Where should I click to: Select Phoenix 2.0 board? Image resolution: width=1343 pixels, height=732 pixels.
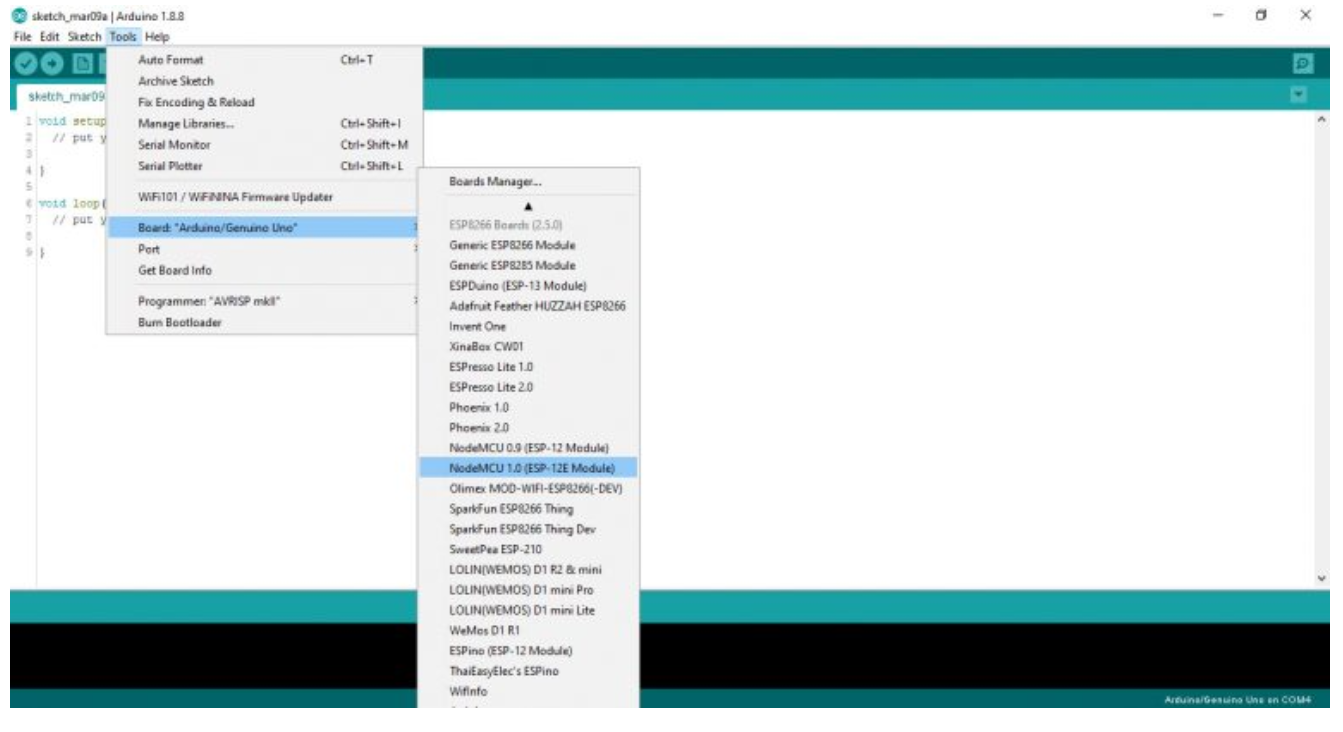click(x=528, y=428)
